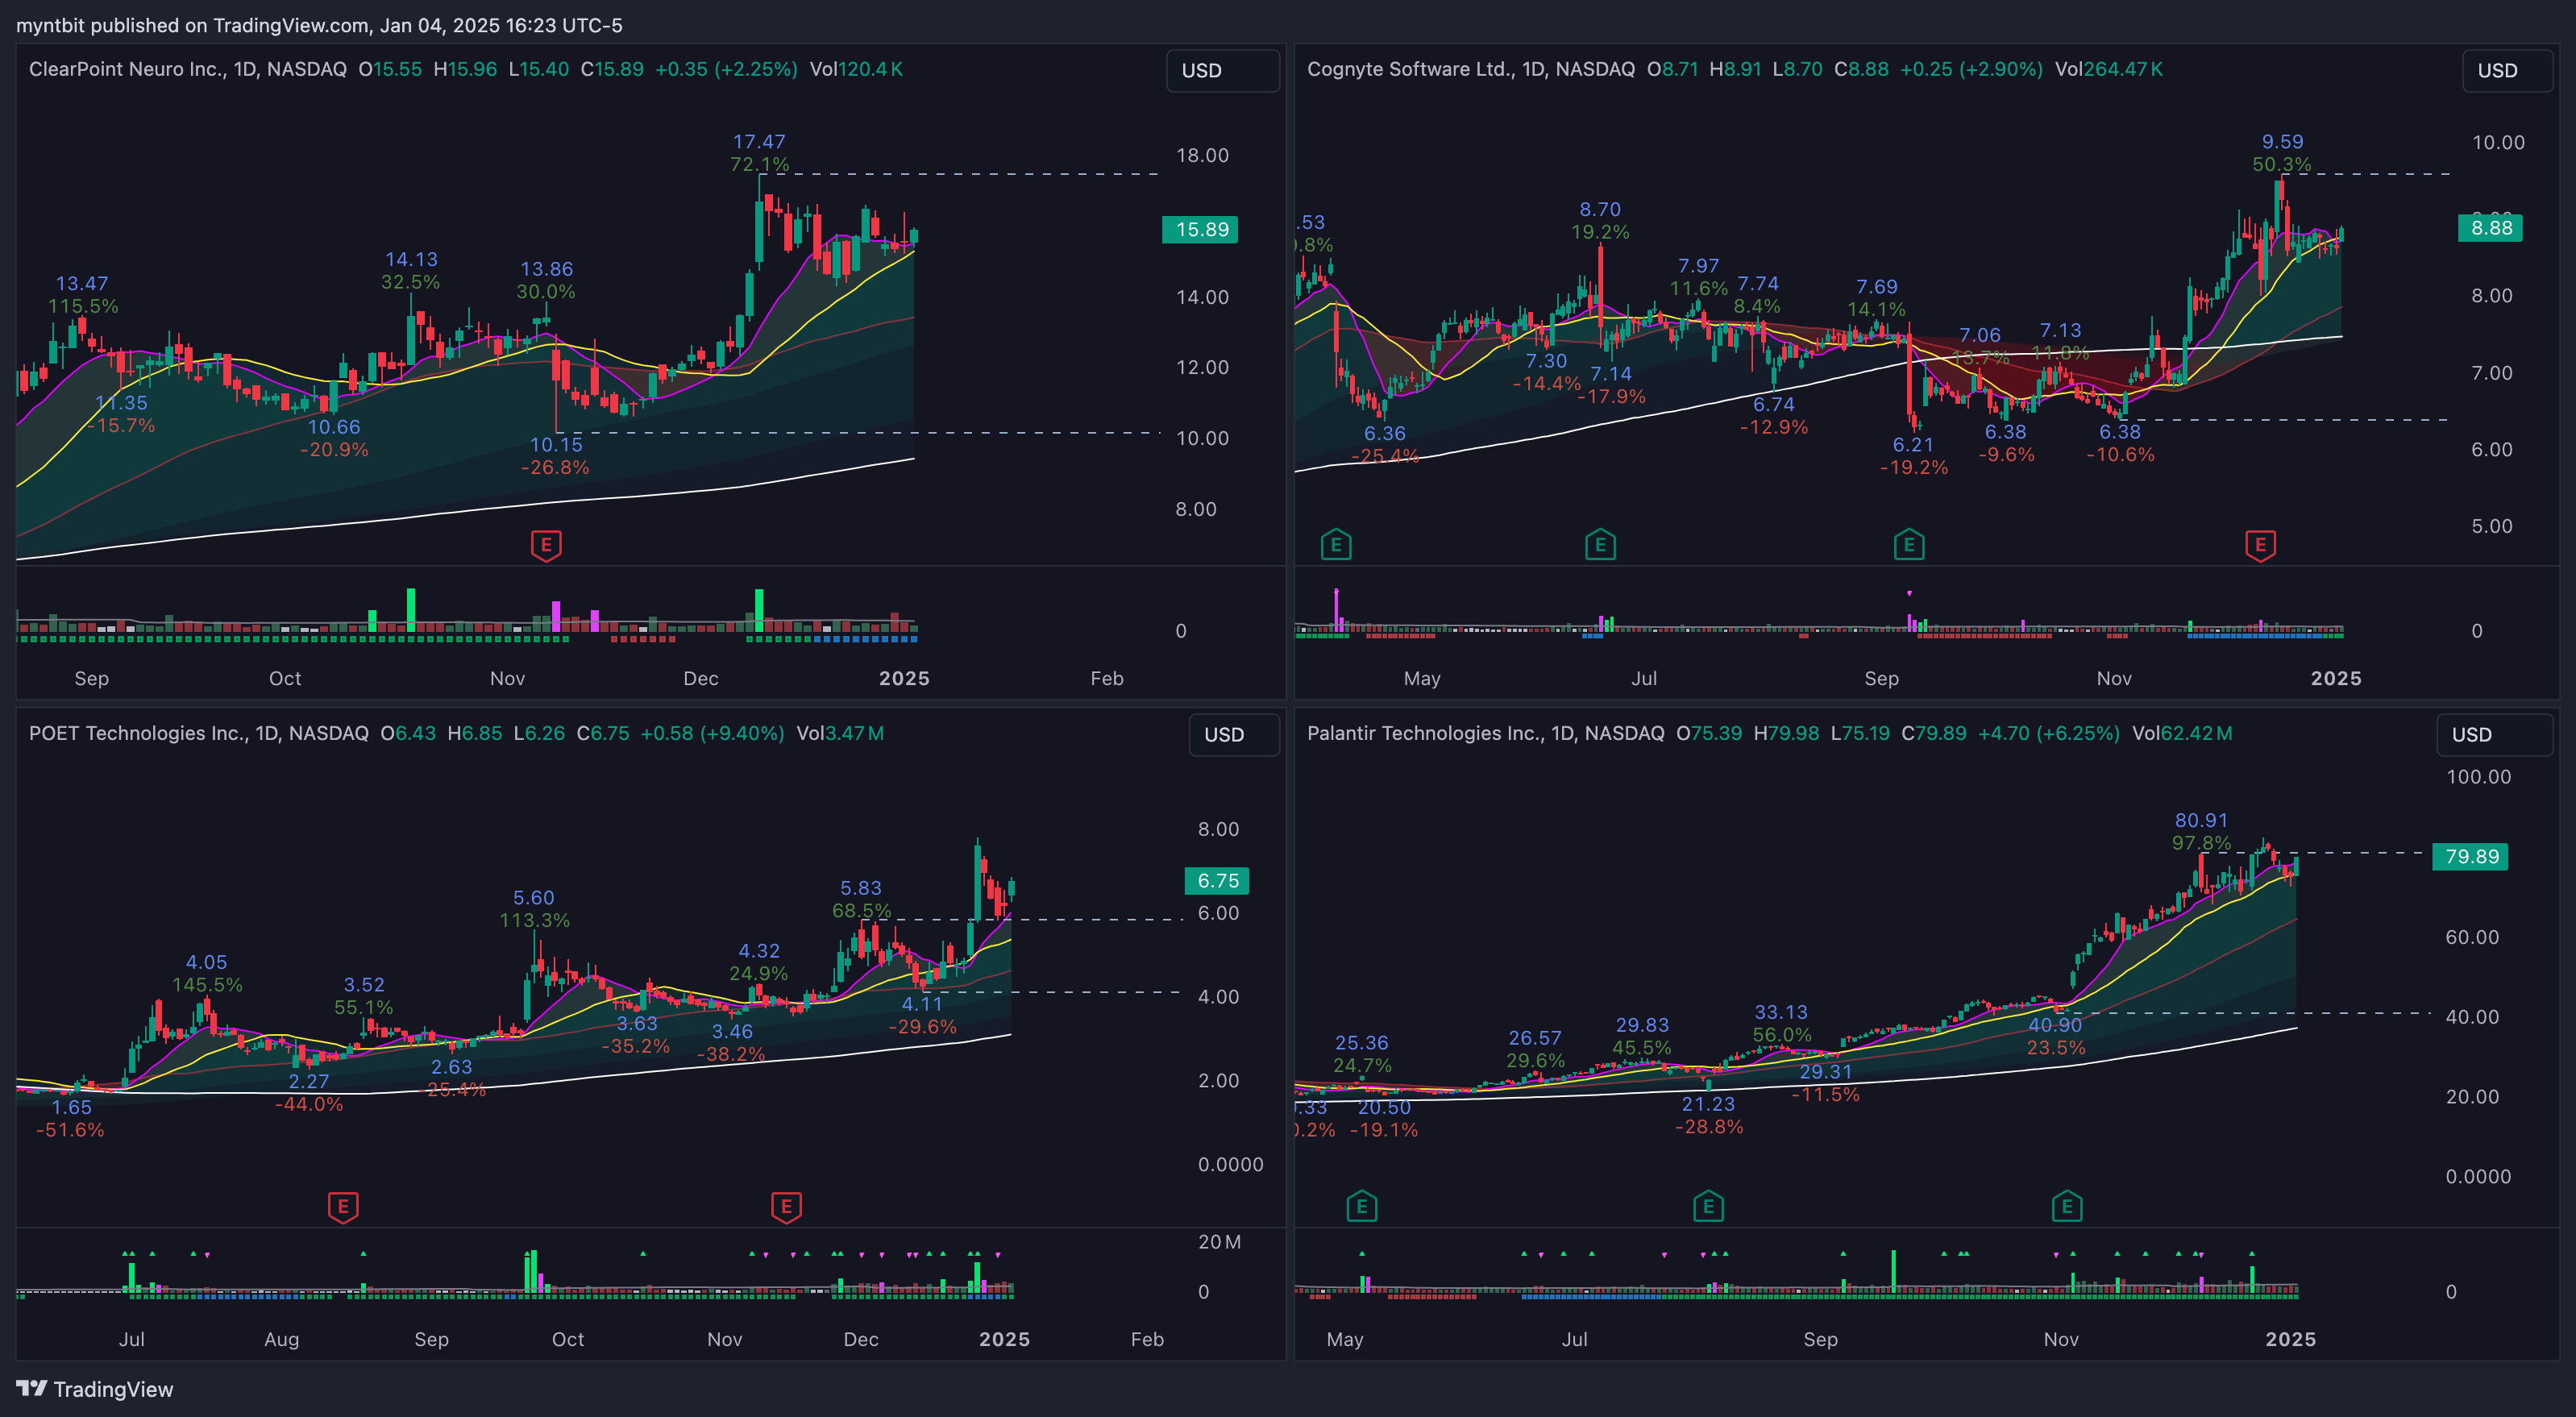Open USD currency selector on Palantir chart
This screenshot has width=2576, height=1417.
tap(2495, 735)
